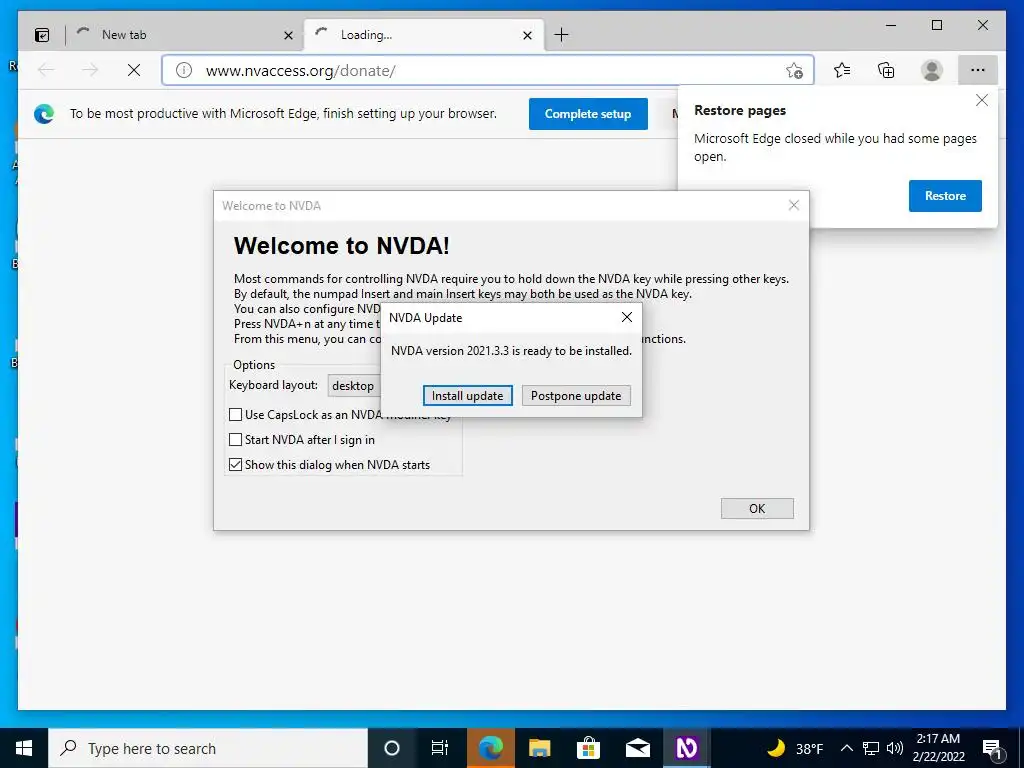The image size is (1024, 768).
Task: Open a new browser tab
Action: 561,35
